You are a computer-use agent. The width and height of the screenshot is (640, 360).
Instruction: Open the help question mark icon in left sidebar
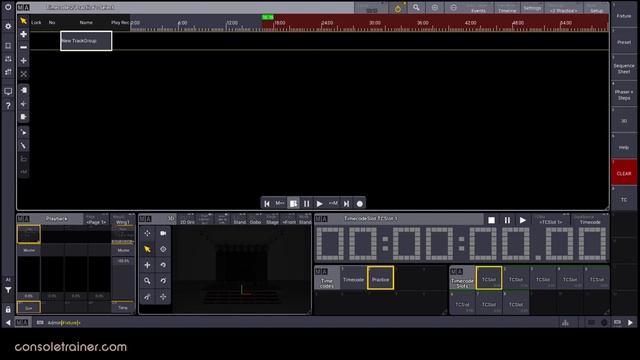(x=8, y=106)
